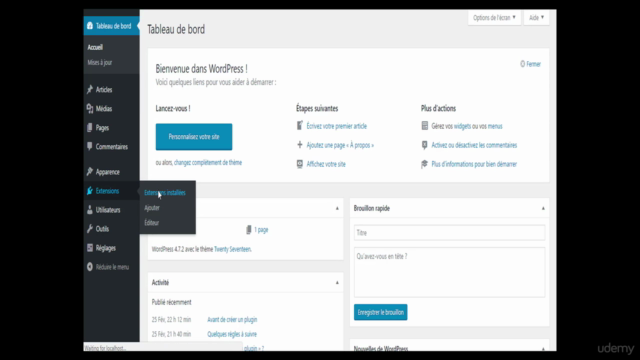The width and height of the screenshot is (640, 360).
Task: Open Affichez votre site link
Action: pos(326,164)
